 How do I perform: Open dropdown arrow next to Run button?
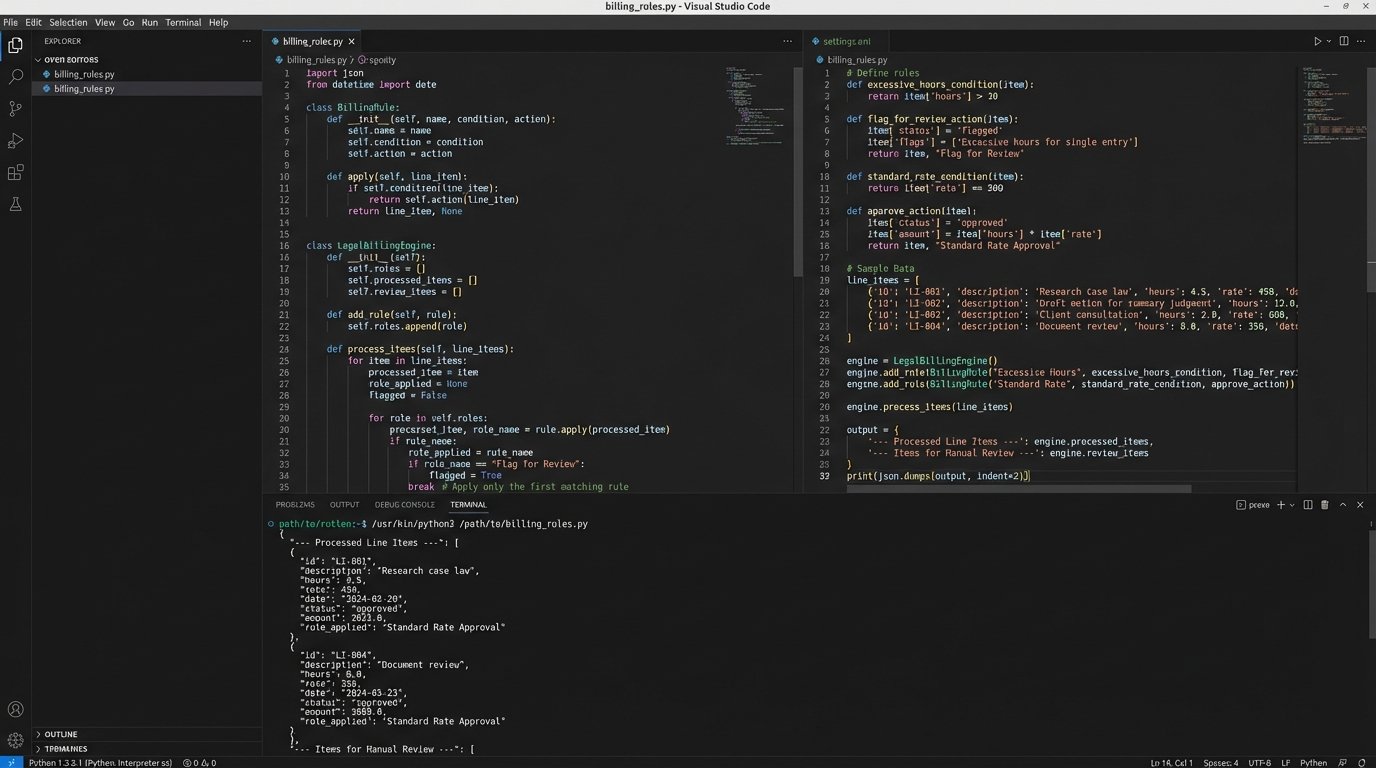pyautogui.click(x=1329, y=41)
